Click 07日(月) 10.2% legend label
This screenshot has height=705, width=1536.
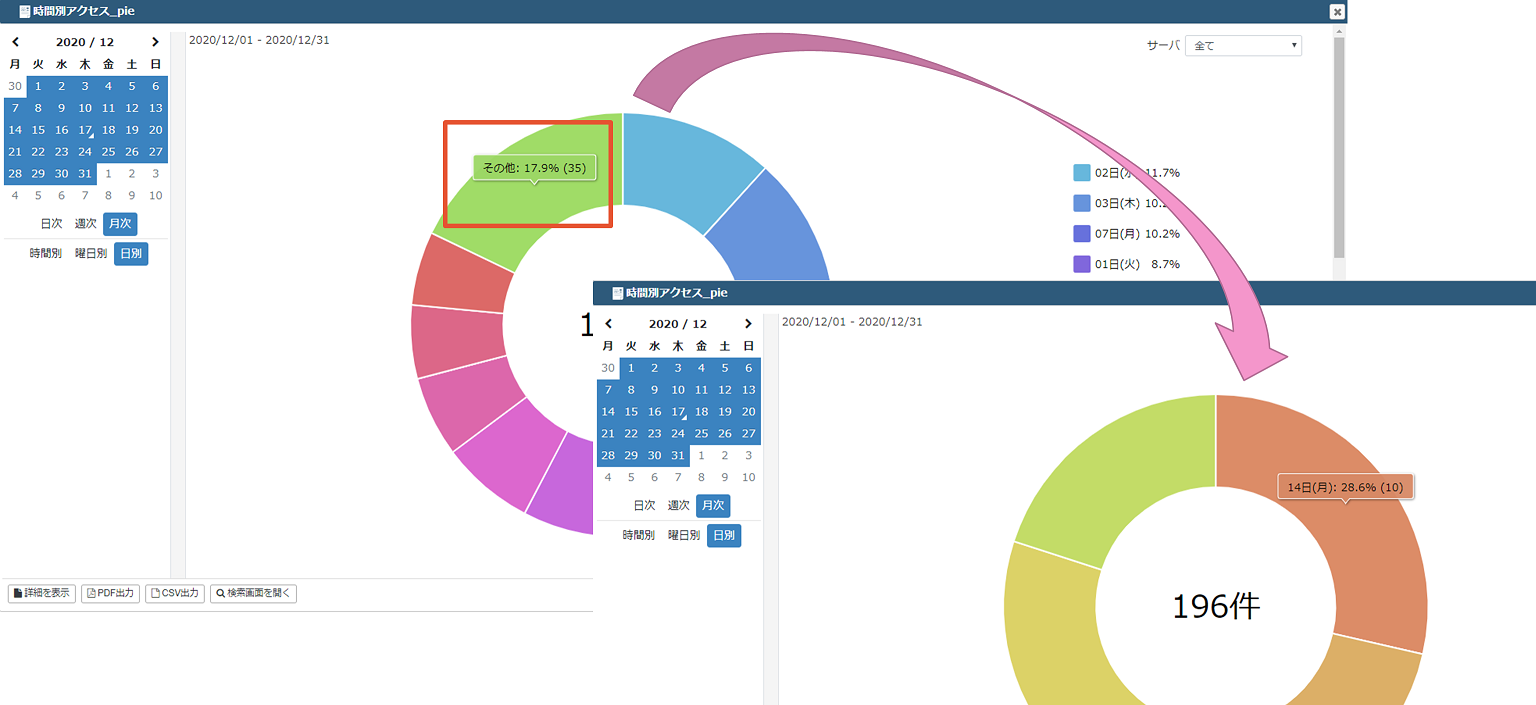pyautogui.click(x=1137, y=234)
